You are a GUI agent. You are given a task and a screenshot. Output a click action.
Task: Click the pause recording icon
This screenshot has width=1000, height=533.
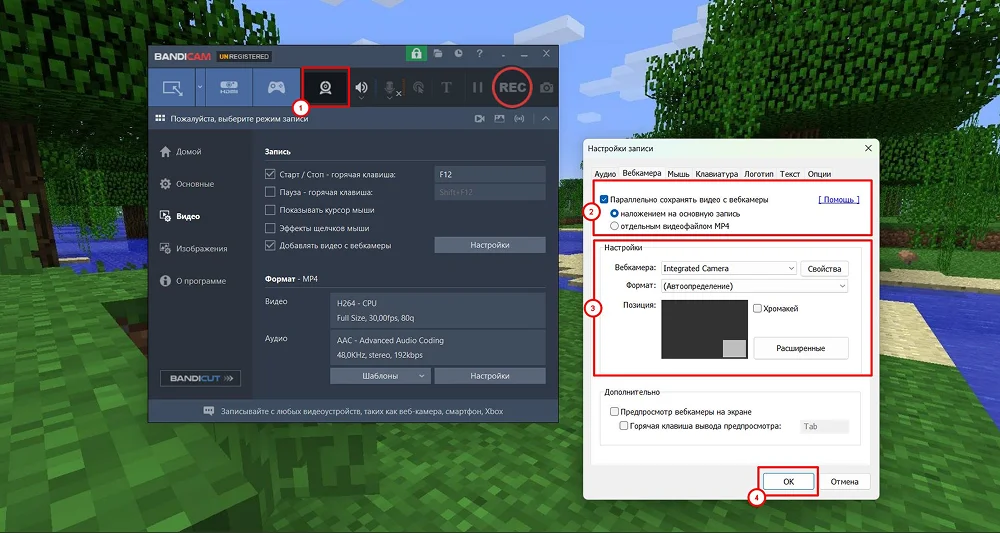pos(477,88)
